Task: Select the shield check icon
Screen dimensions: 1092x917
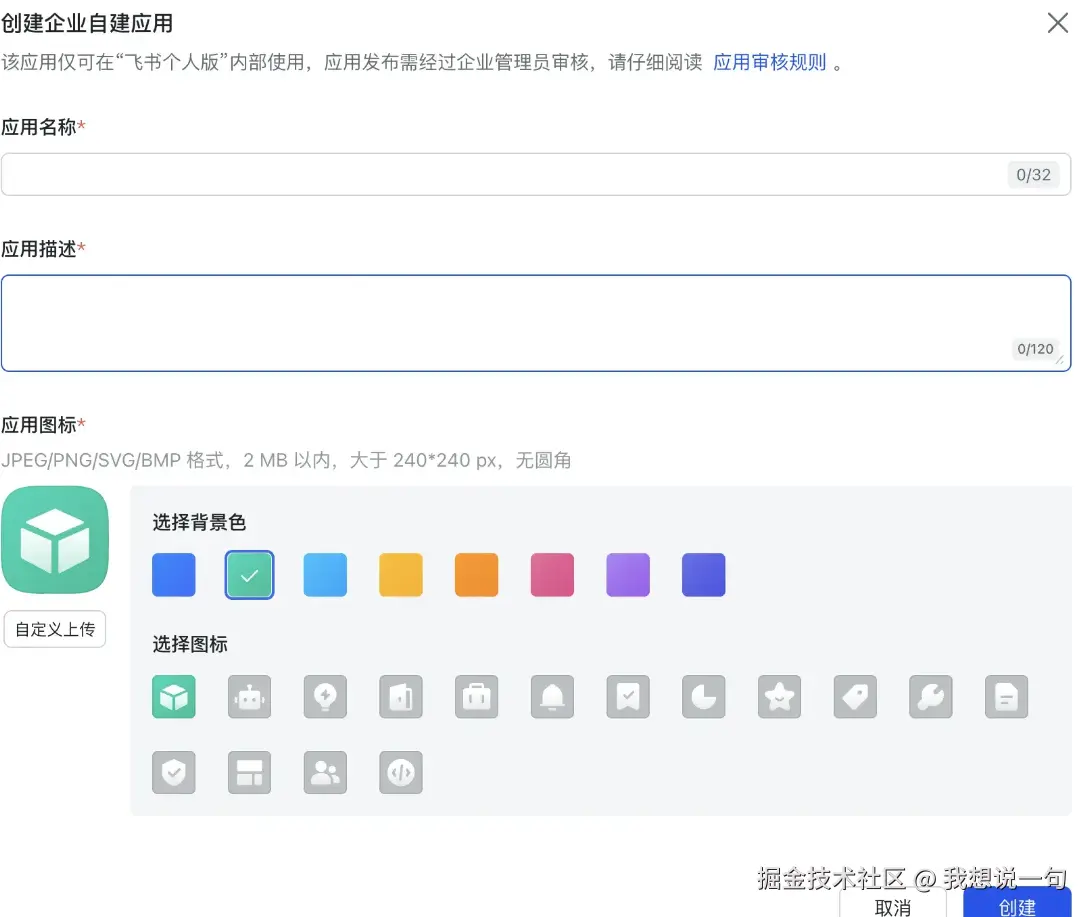Action: click(x=173, y=772)
